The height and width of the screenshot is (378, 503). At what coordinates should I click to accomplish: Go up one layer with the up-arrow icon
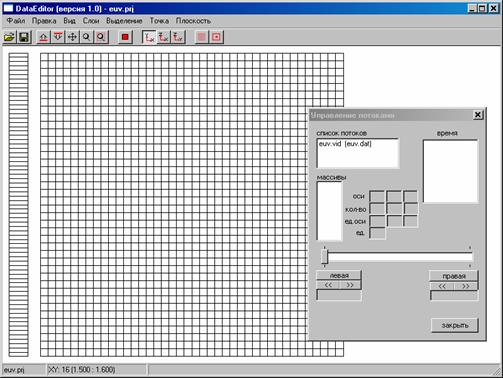coord(43,37)
